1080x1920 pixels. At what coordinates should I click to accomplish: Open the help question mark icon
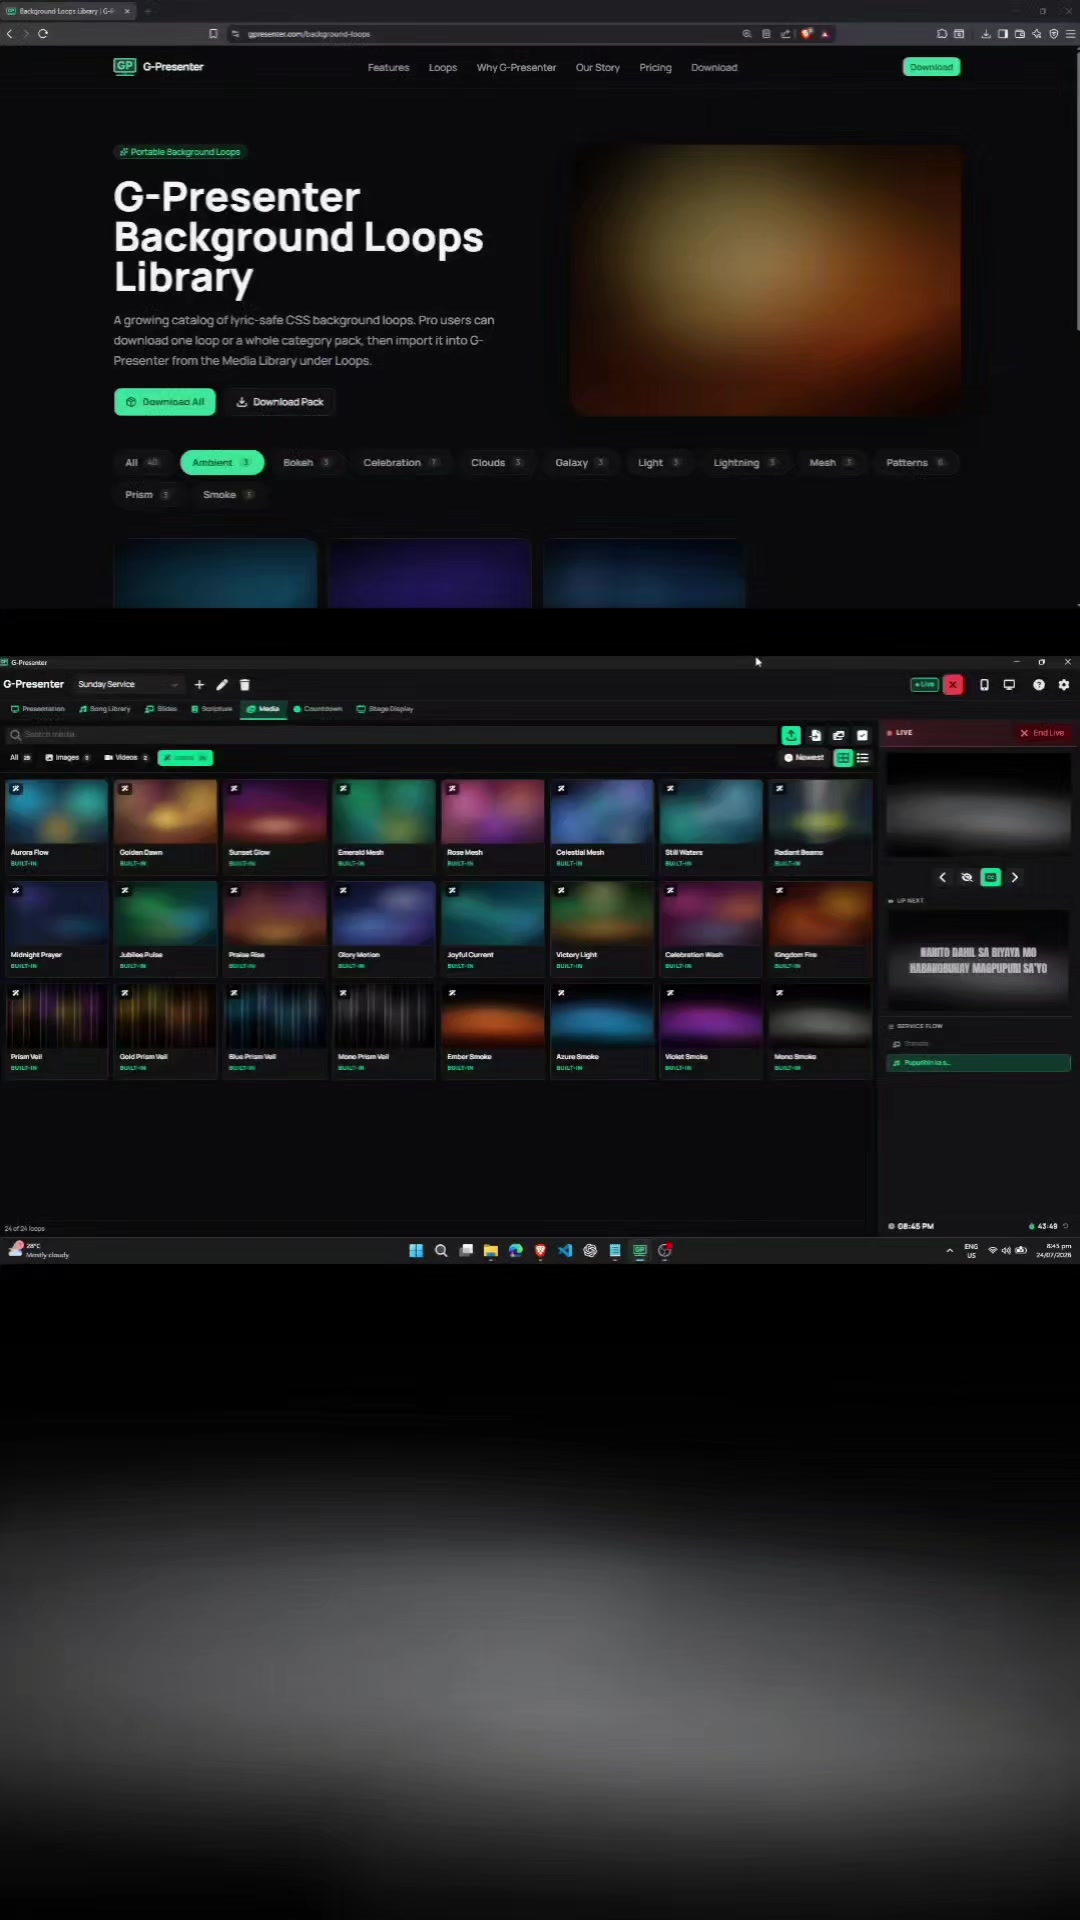(1039, 685)
